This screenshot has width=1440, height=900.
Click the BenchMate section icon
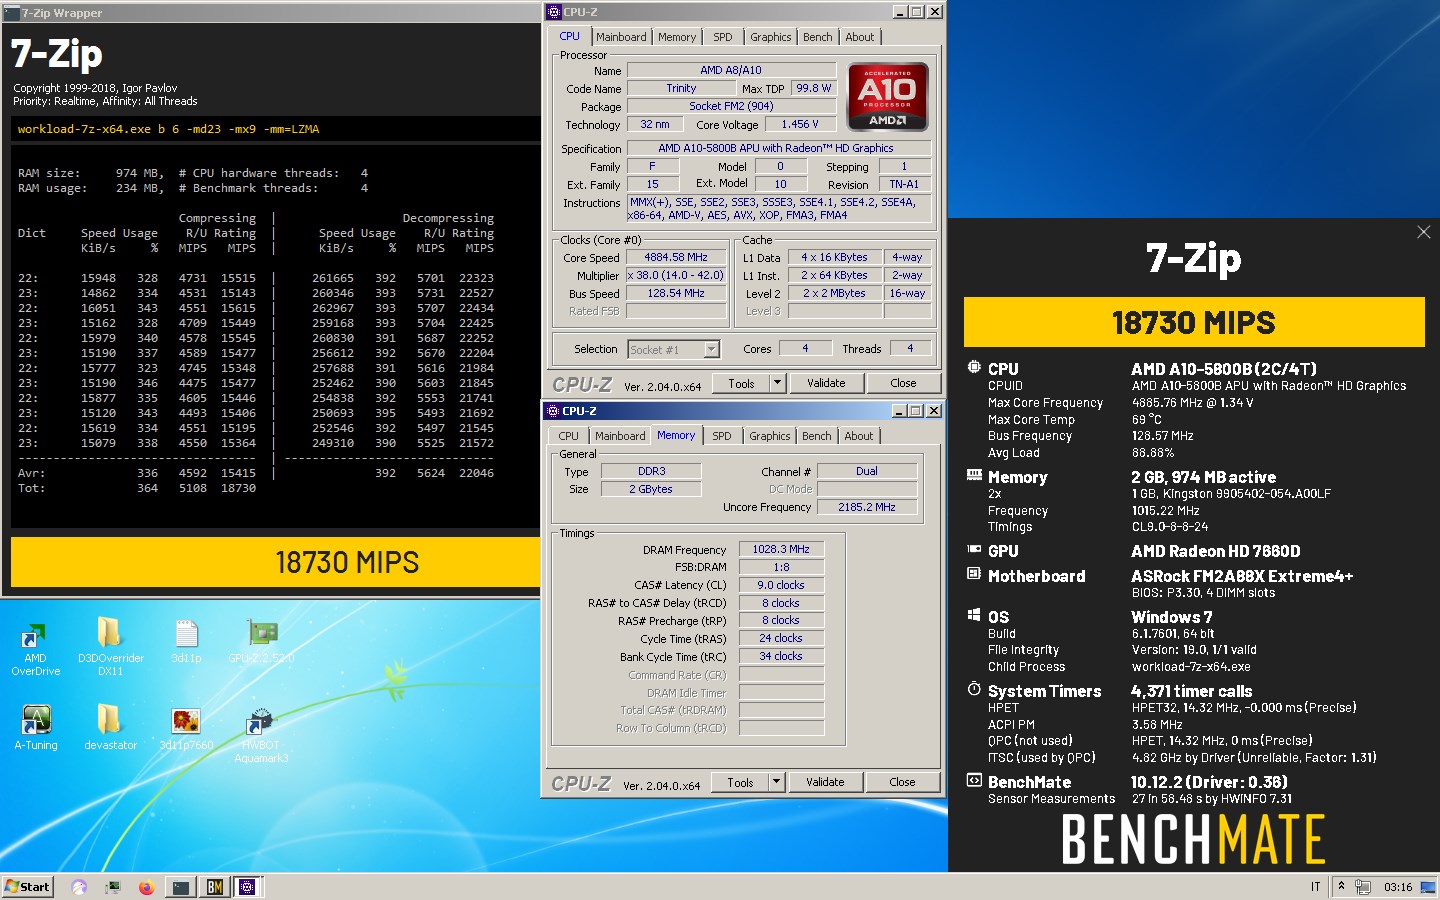974,780
